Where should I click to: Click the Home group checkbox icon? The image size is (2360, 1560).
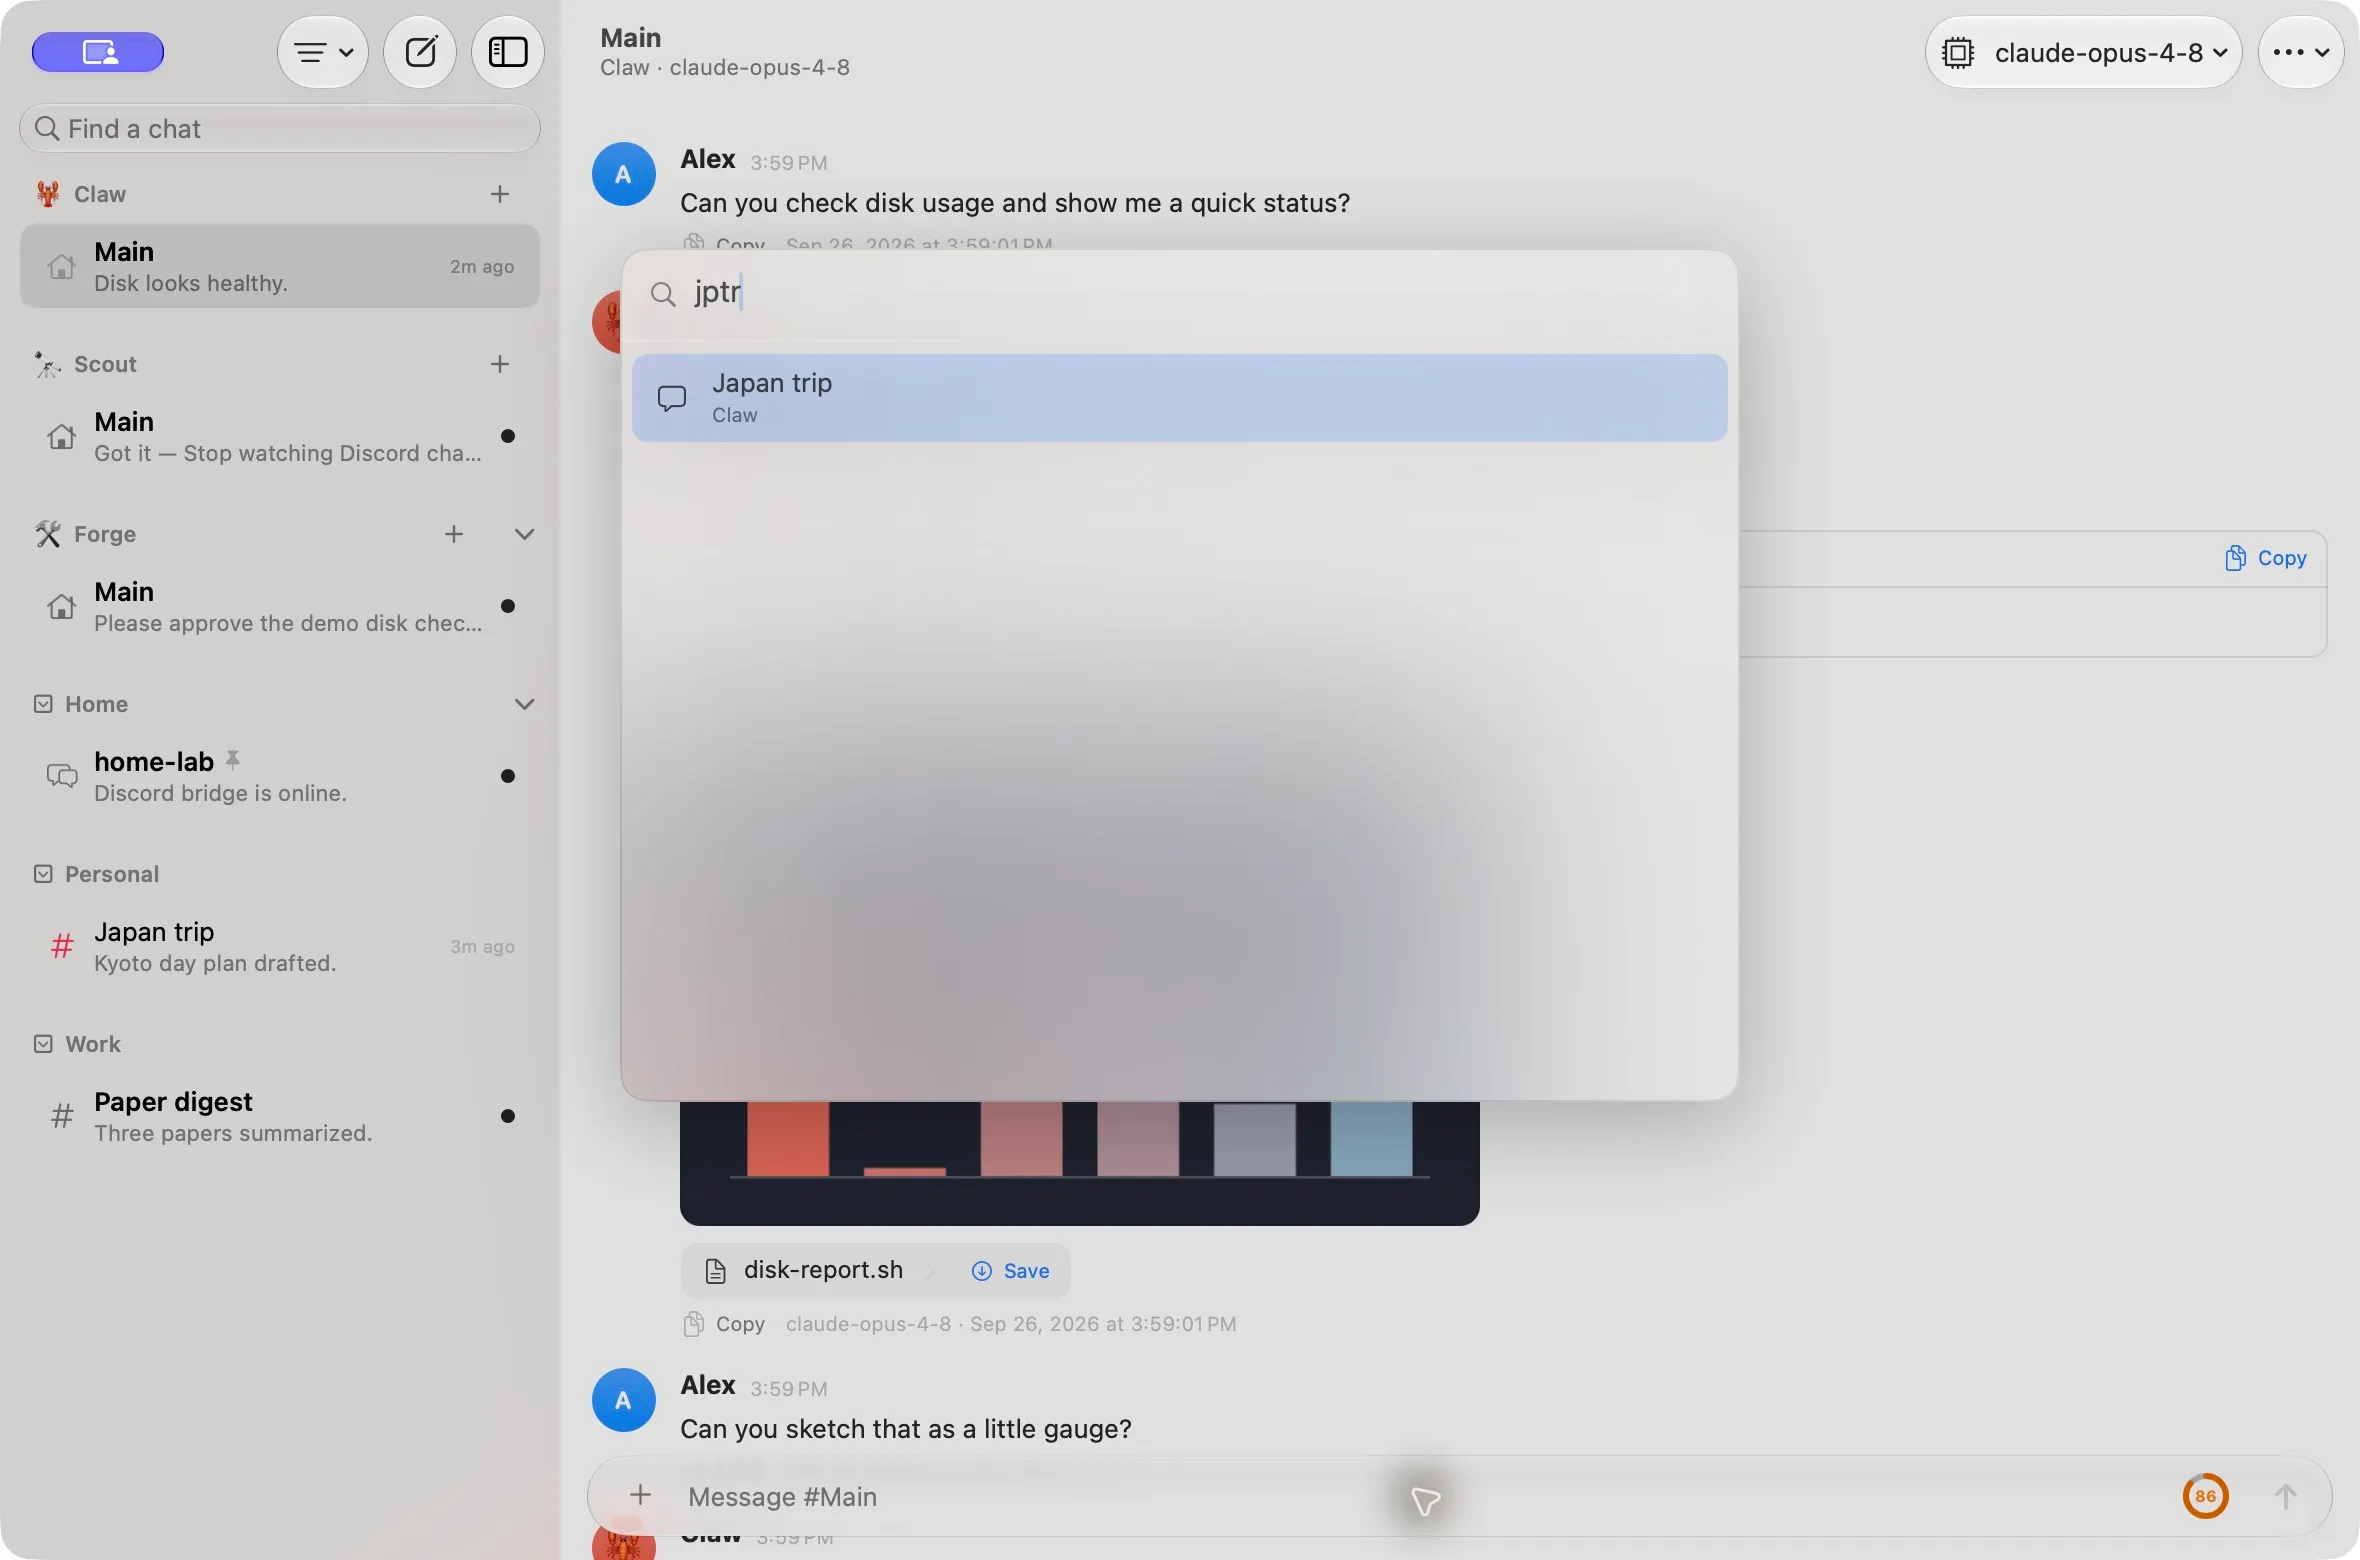pyautogui.click(x=43, y=704)
